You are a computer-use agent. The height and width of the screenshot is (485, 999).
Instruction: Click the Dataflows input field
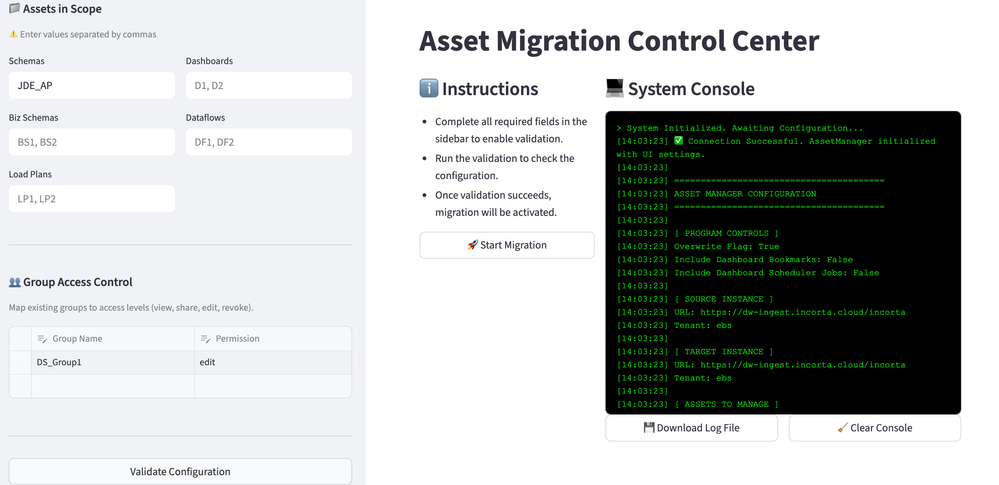point(269,142)
